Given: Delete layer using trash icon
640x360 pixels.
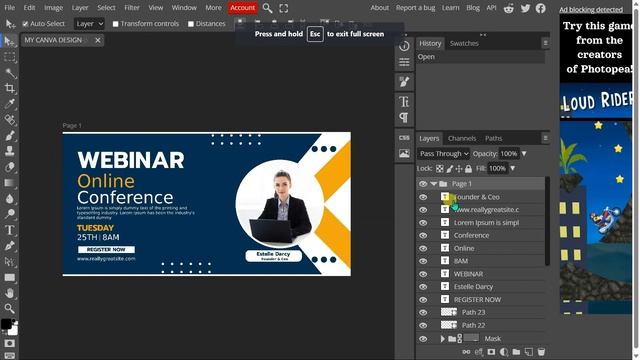Looking at the screenshot, I should [x=541, y=352].
